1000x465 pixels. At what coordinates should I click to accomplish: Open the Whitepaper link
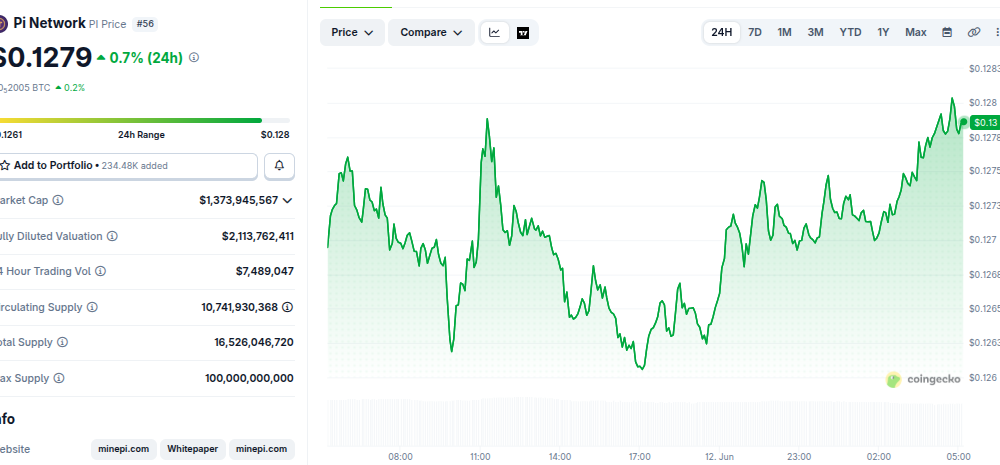tap(193, 449)
